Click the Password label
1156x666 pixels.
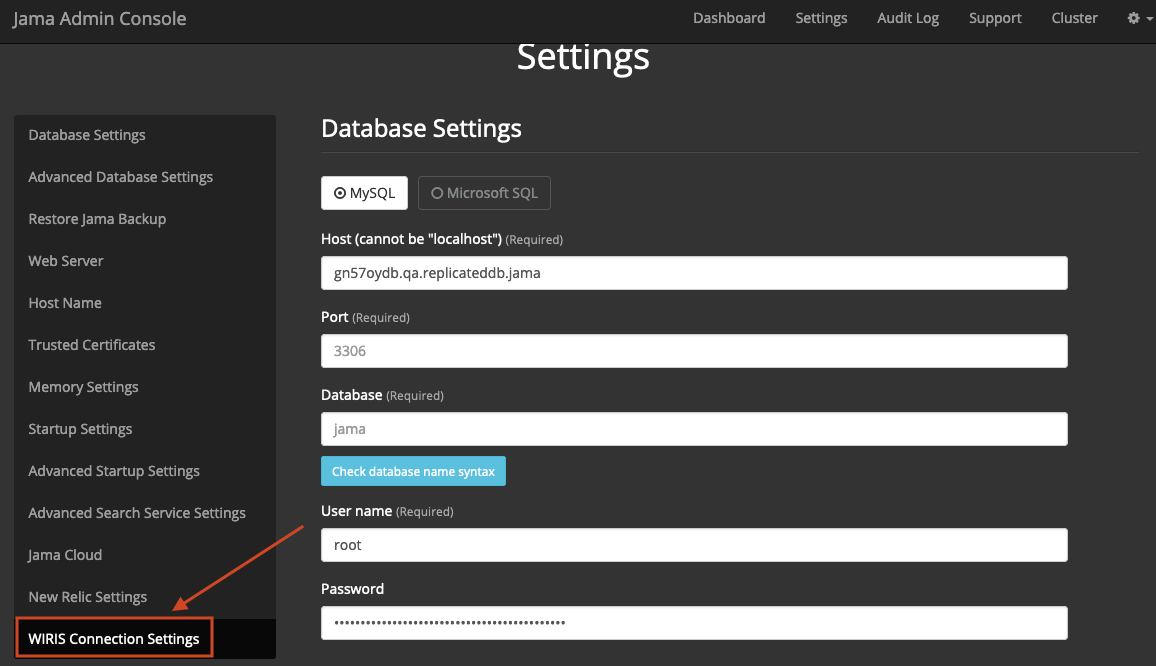(x=352, y=589)
